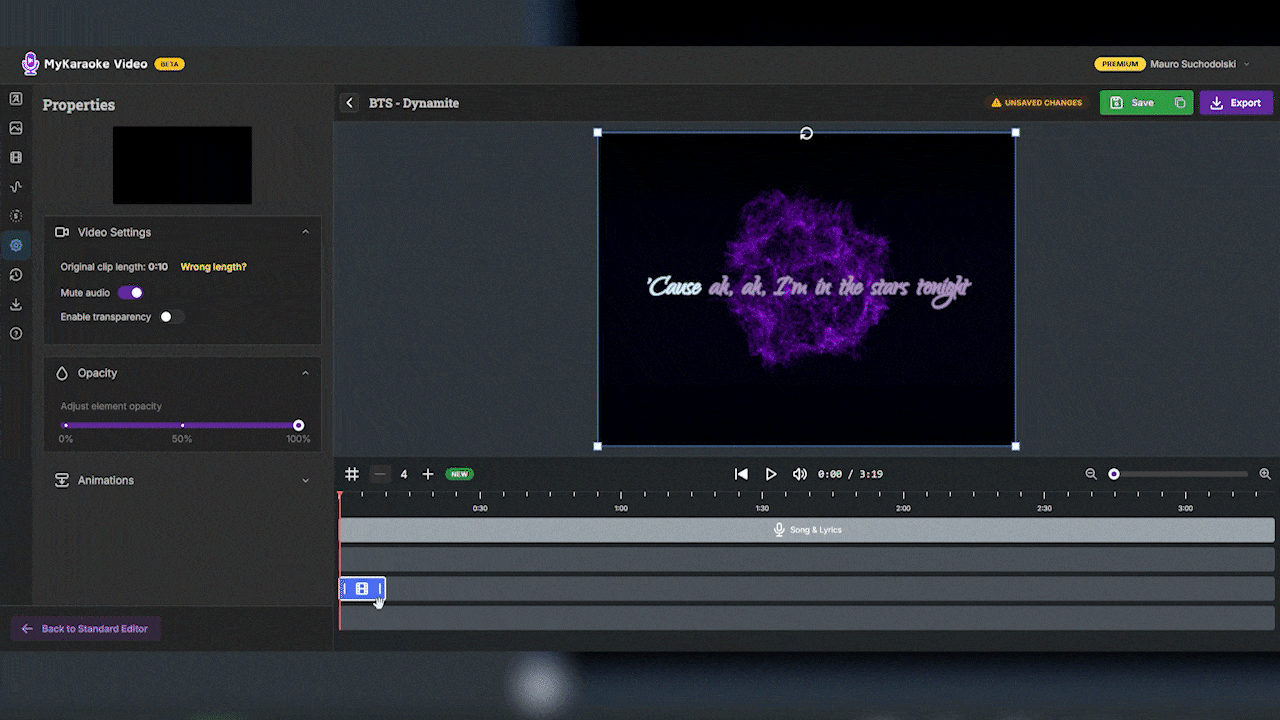Click the download icon in the sidebar

click(15, 304)
